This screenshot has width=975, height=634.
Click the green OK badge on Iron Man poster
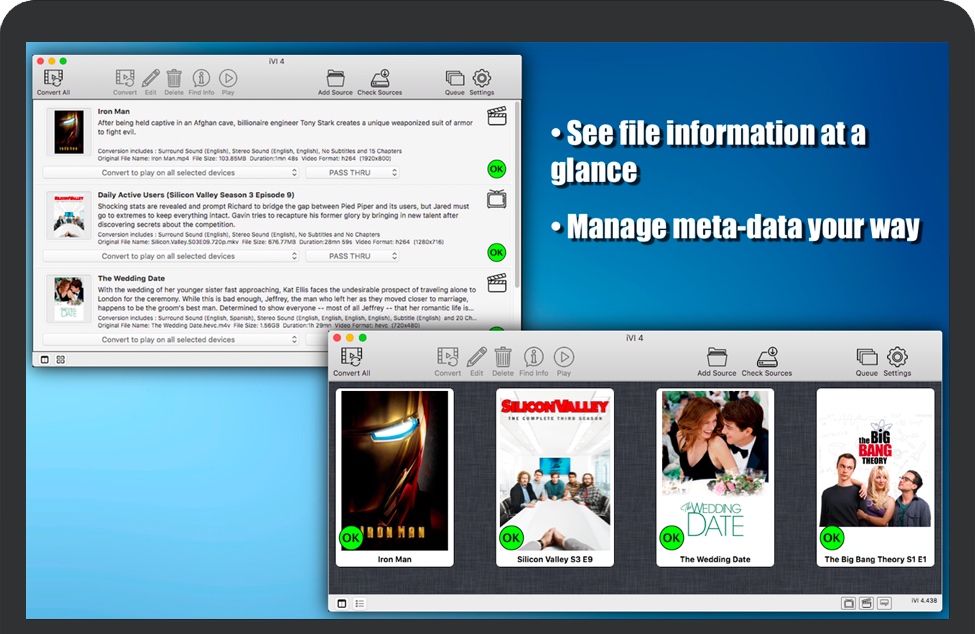[x=351, y=537]
